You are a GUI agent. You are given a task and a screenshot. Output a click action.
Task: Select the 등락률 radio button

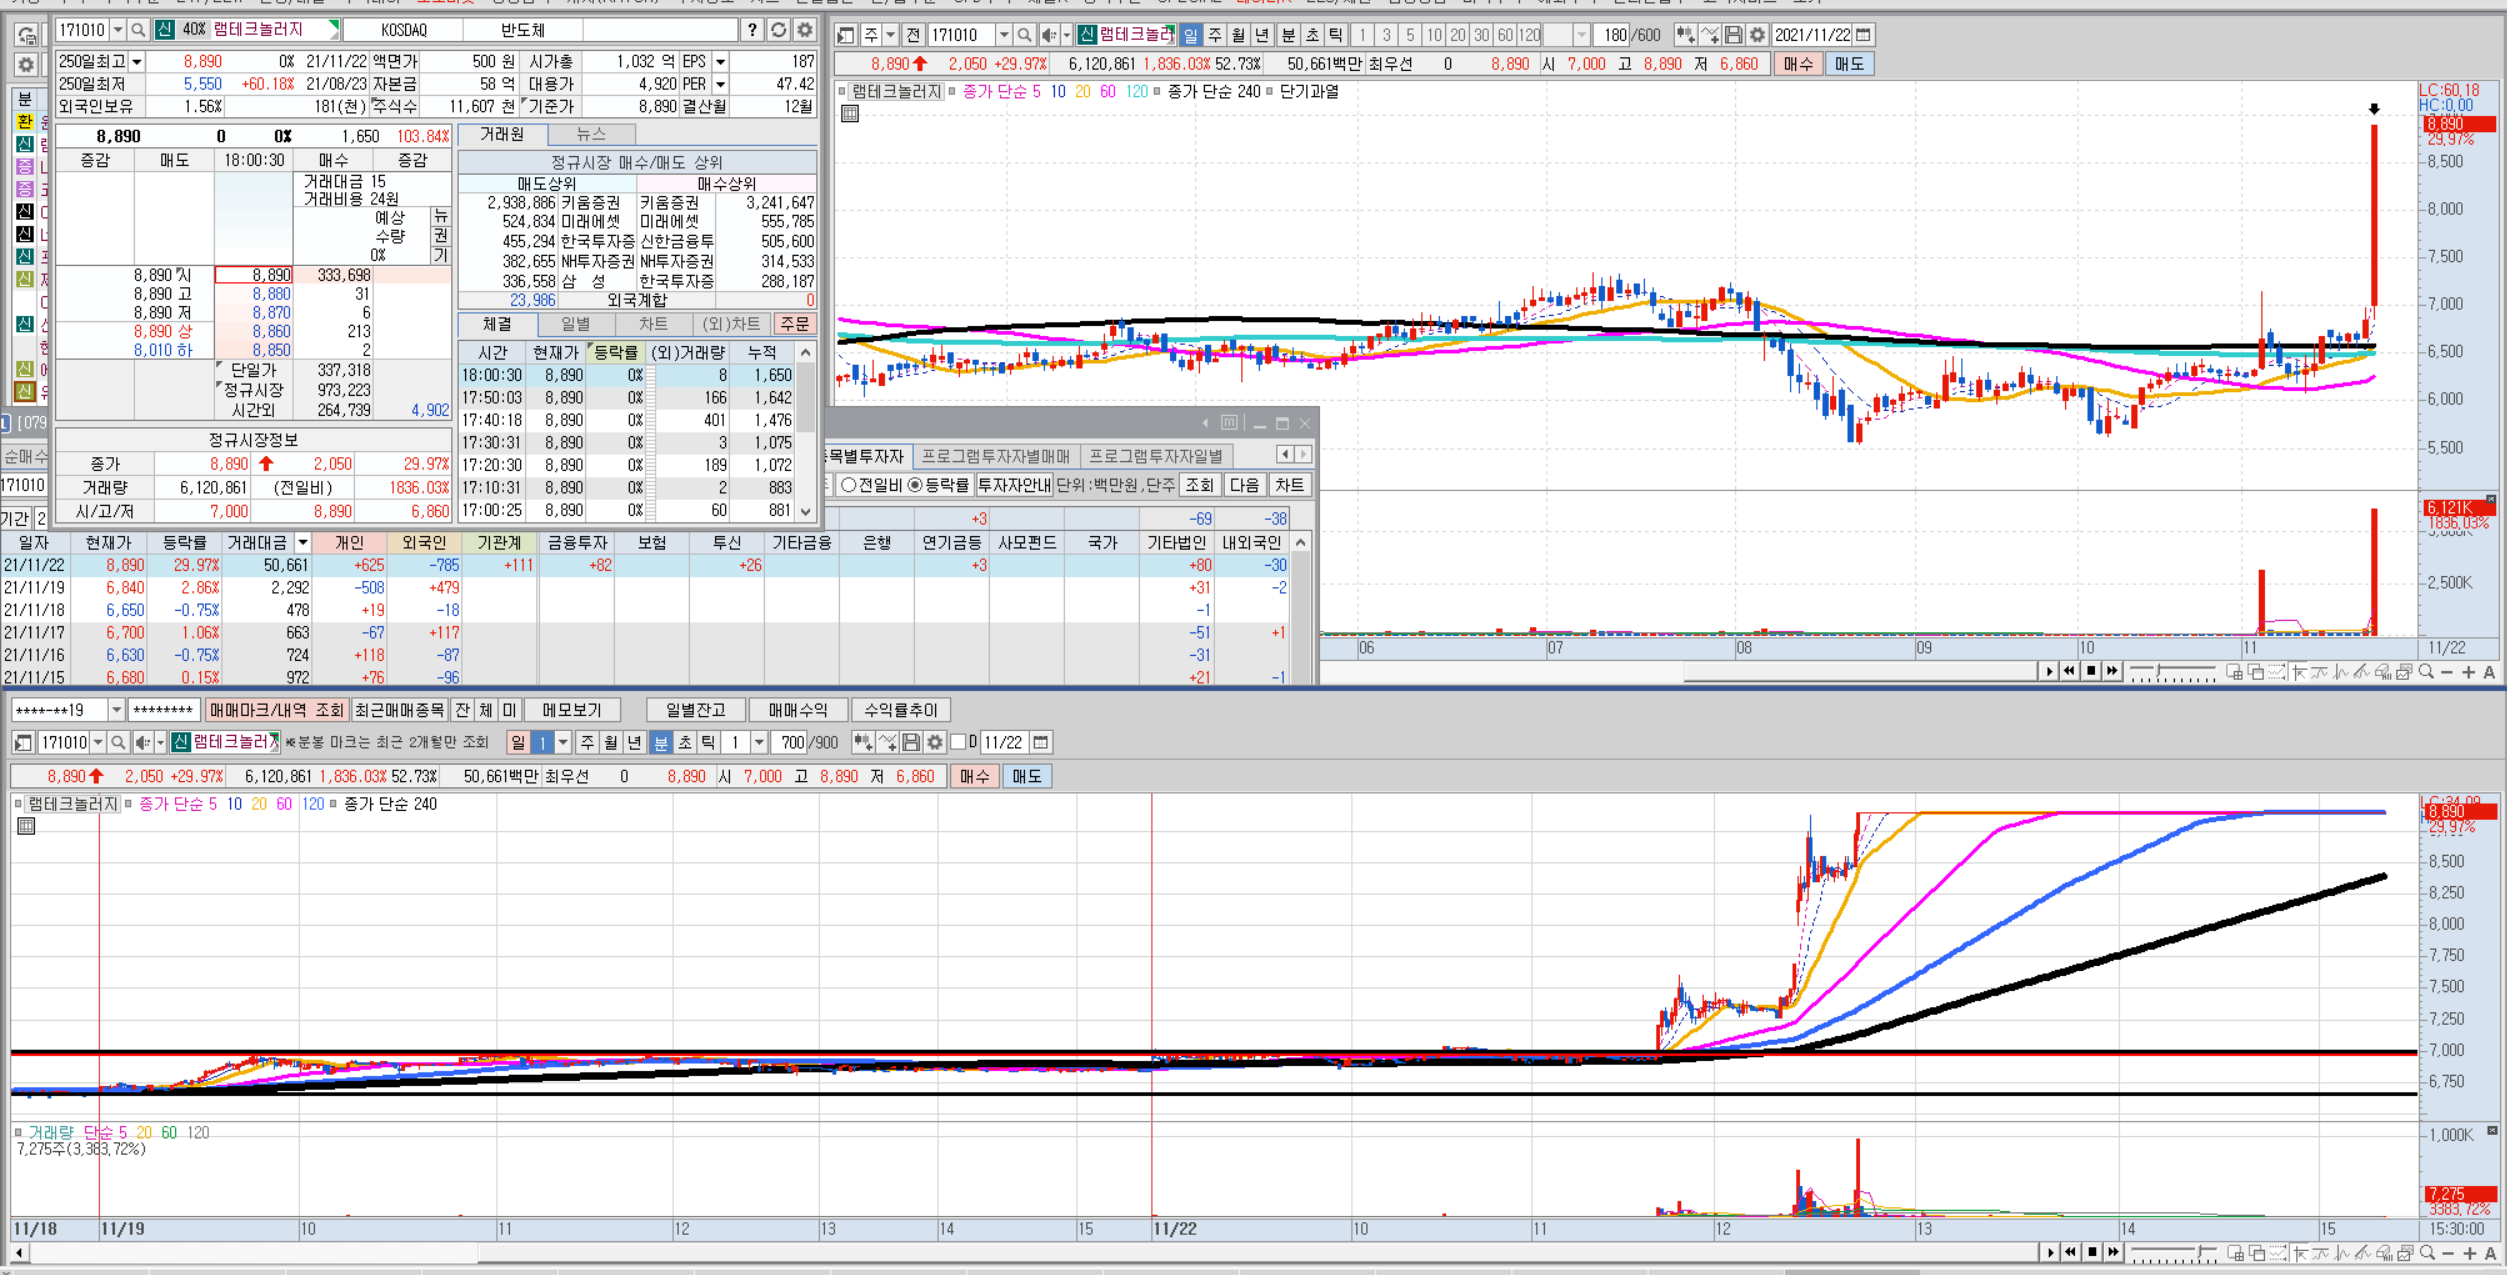(915, 485)
